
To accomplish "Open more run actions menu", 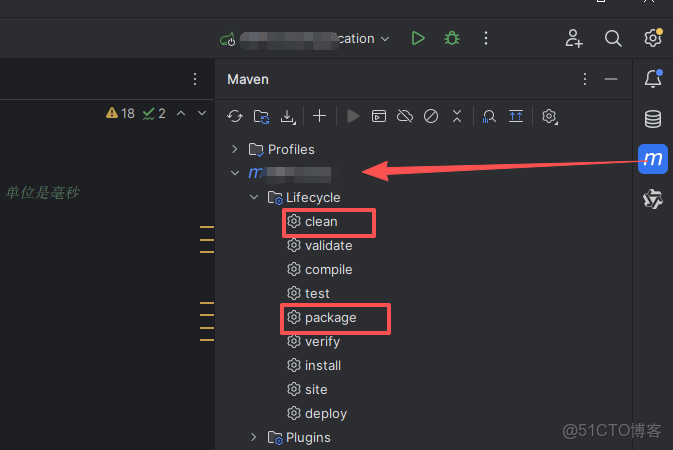I will click(x=486, y=38).
